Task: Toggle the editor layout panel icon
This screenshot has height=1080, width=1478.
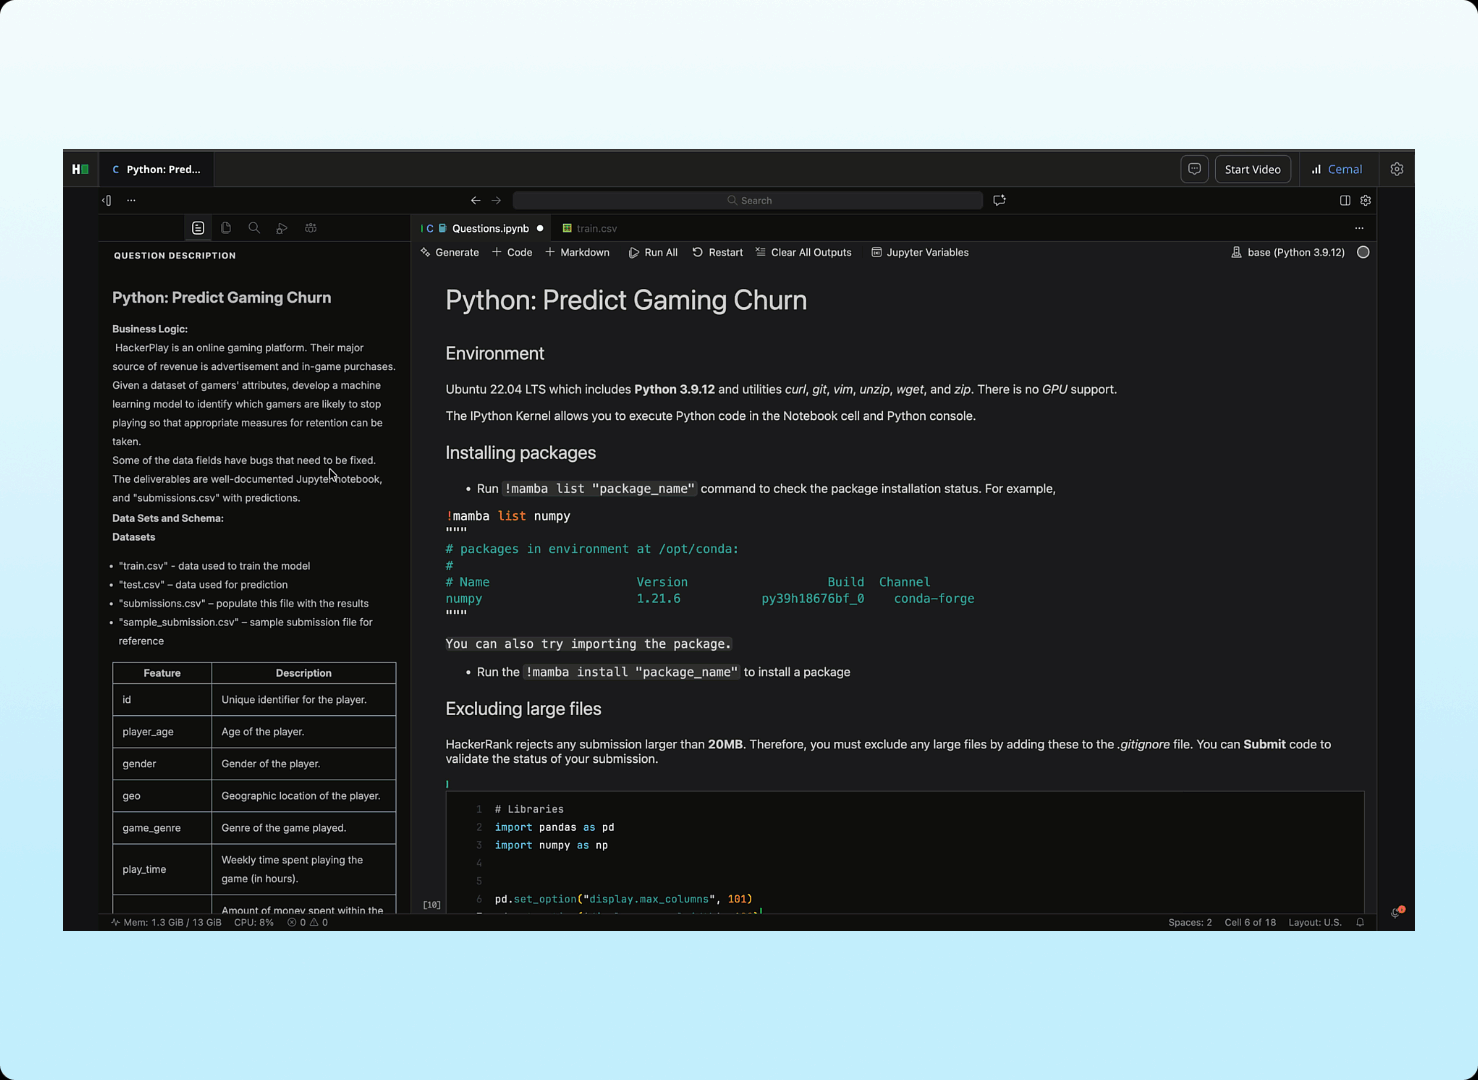Action: point(1345,200)
